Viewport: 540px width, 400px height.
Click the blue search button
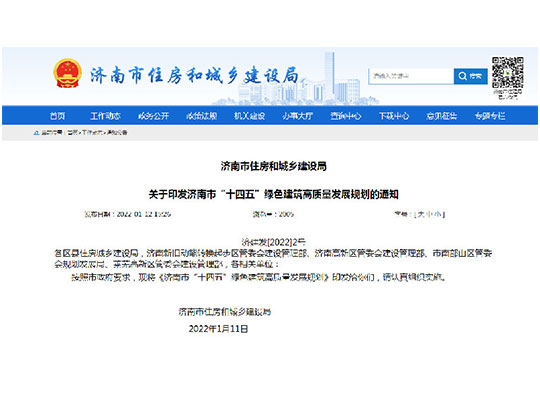[x=470, y=76]
